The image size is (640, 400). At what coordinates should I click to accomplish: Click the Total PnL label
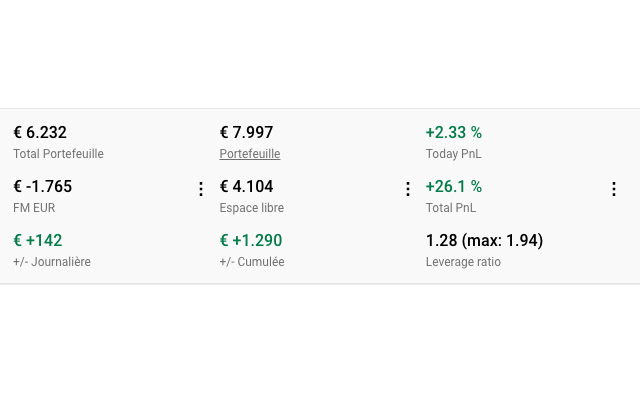451,208
